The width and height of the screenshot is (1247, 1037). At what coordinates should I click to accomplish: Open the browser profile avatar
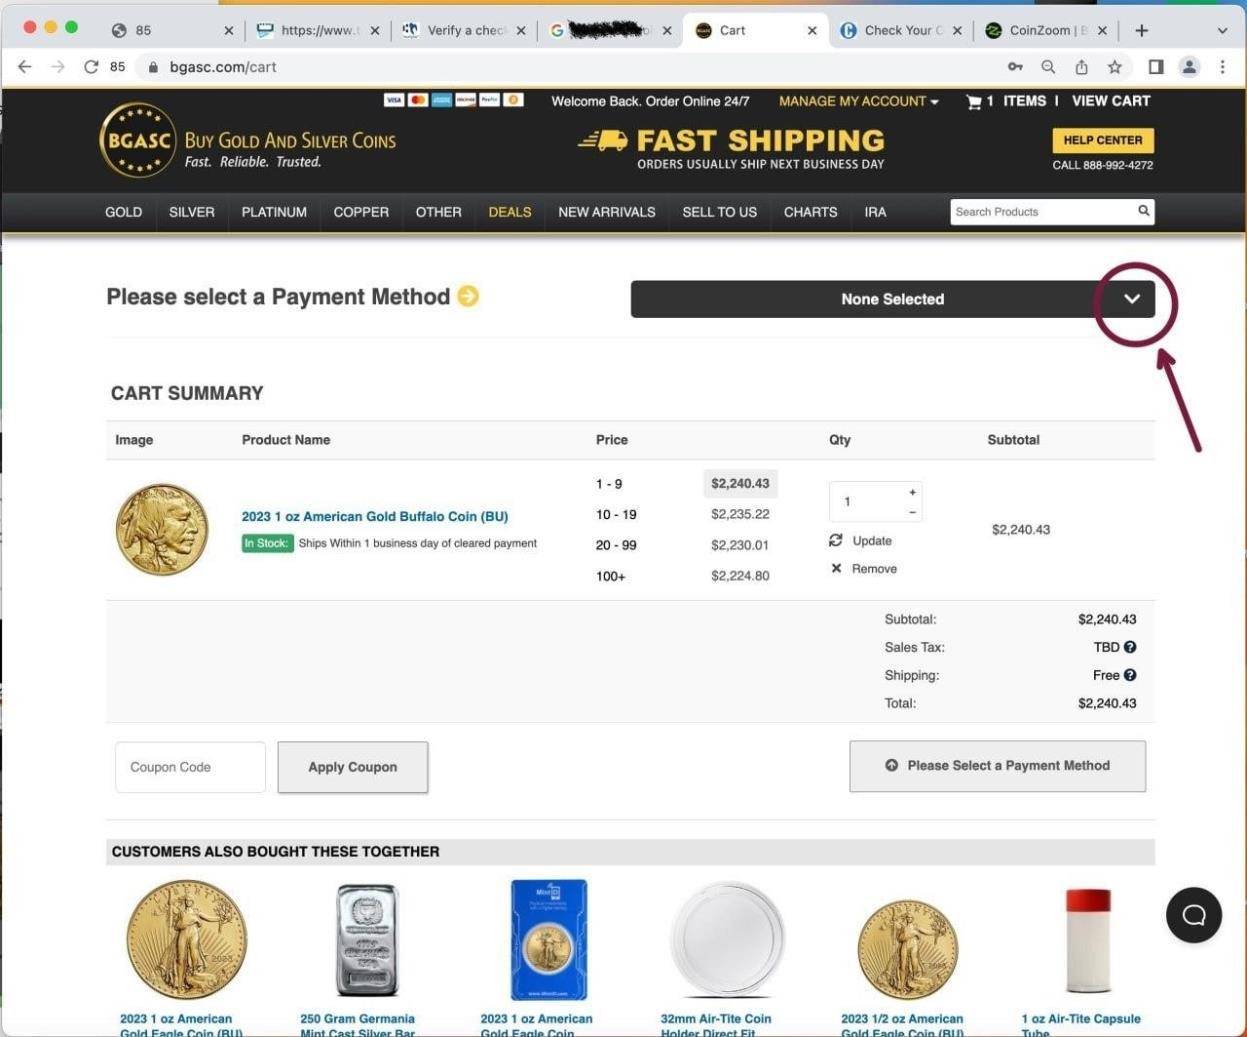pos(1189,67)
